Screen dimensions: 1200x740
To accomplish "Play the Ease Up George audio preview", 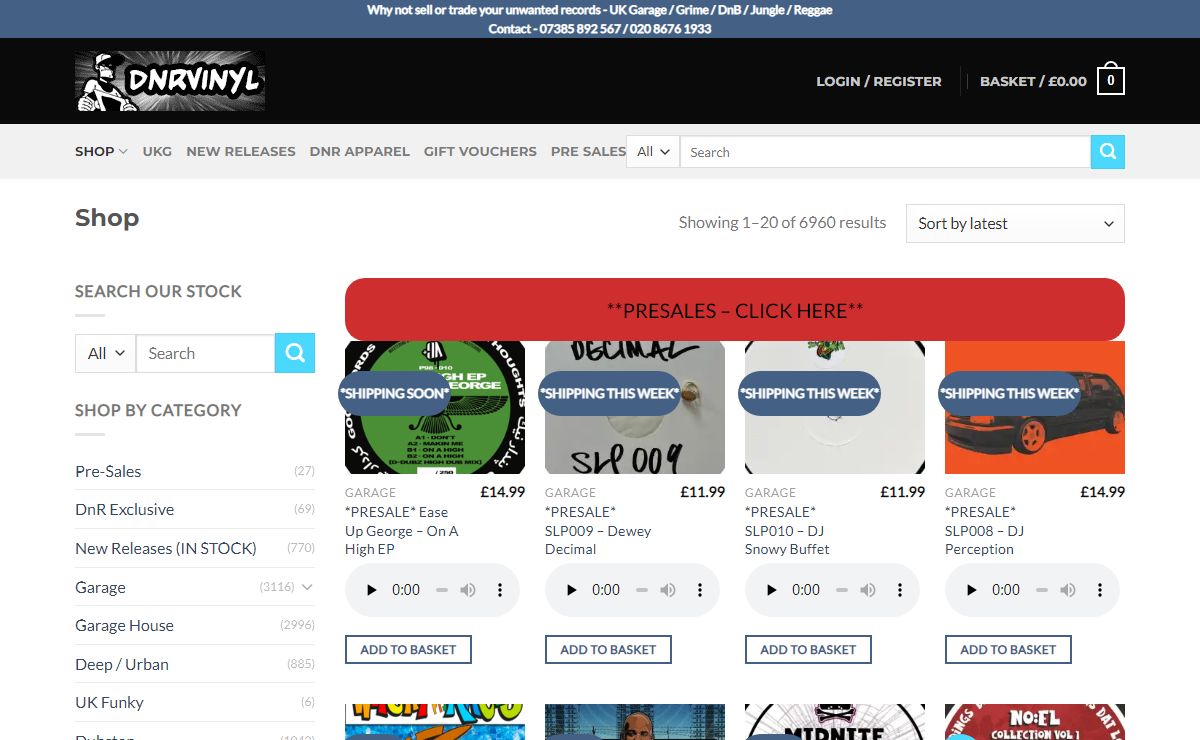I will click(372, 590).
